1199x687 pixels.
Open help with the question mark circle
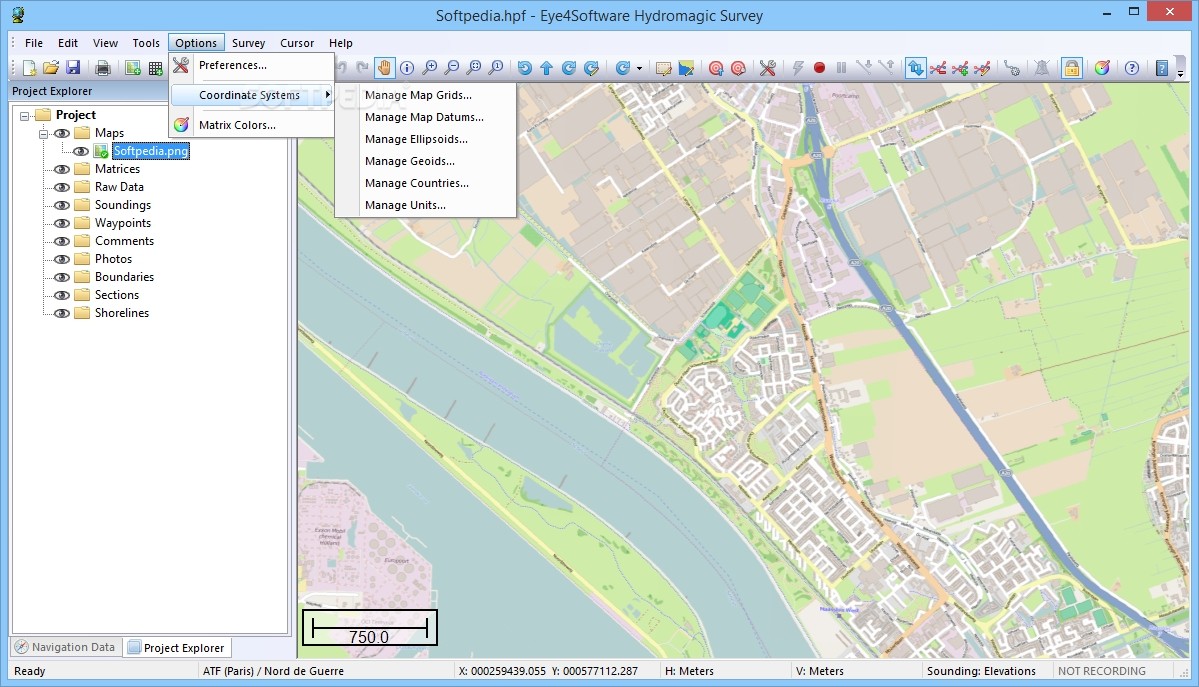(x=1132, y=68)
